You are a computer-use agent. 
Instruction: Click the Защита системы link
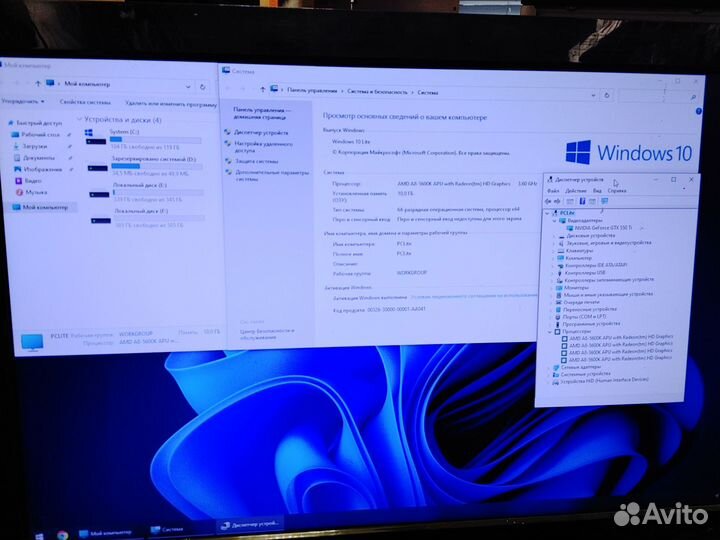(257, 160)
